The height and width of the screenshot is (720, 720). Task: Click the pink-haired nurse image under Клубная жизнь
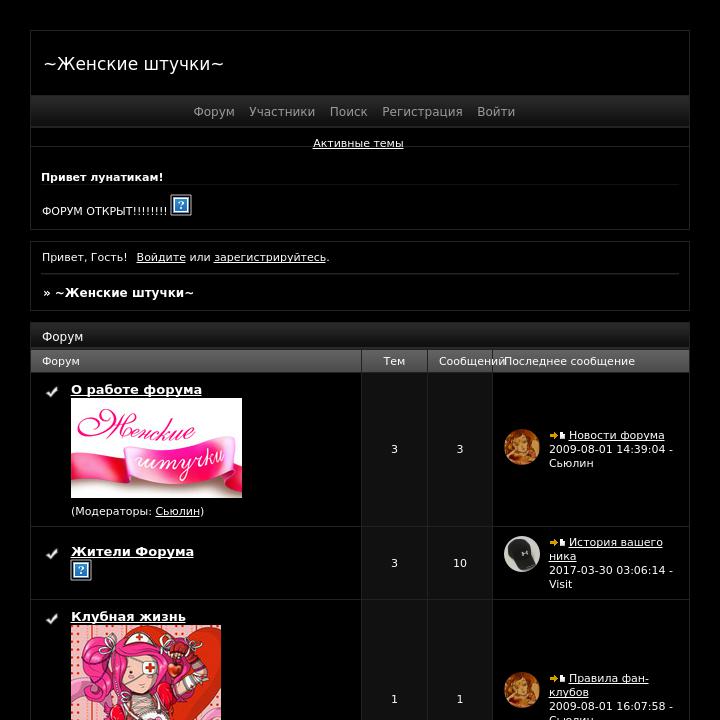146,672
